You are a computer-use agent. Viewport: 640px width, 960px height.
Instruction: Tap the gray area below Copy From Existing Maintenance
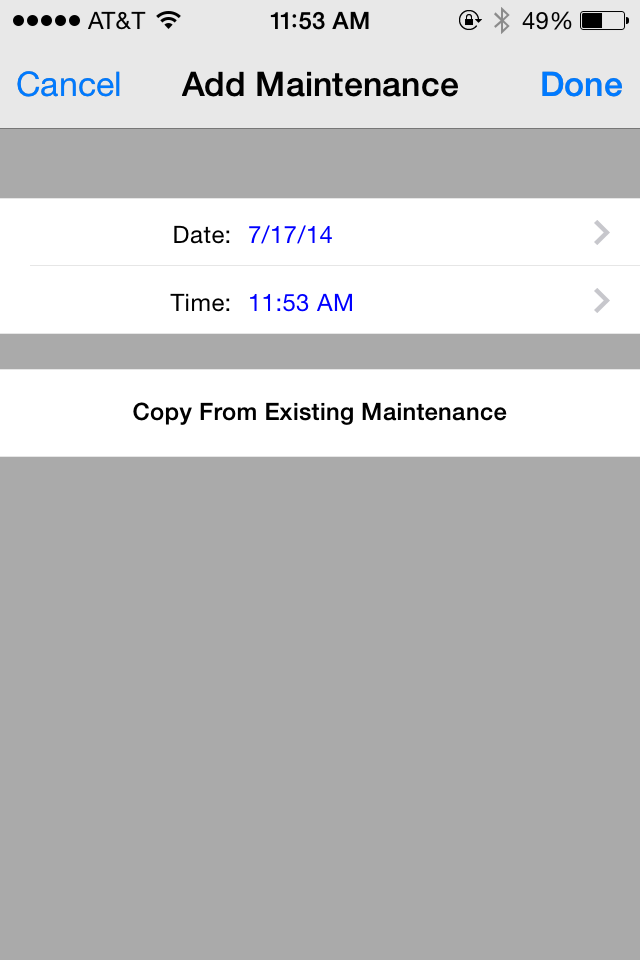[320, 708]
